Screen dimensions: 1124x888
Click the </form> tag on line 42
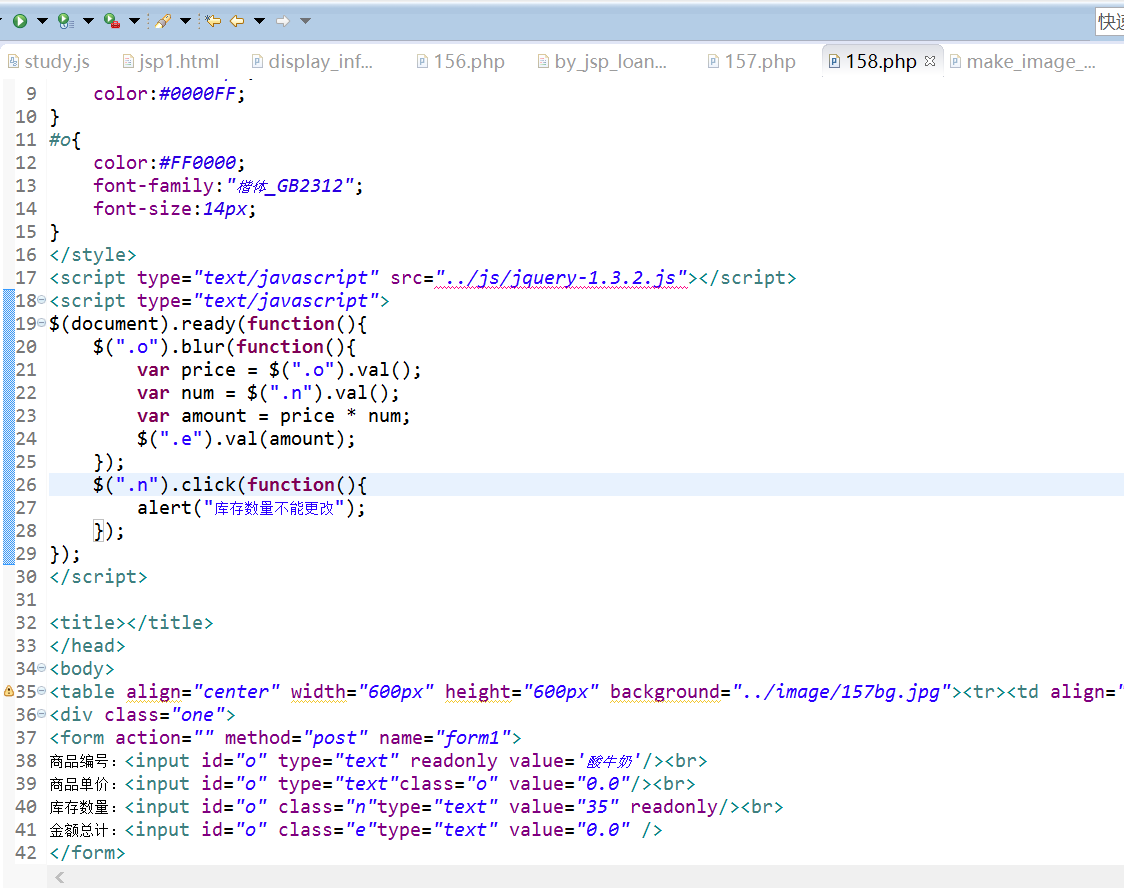(x=87, y=852)
